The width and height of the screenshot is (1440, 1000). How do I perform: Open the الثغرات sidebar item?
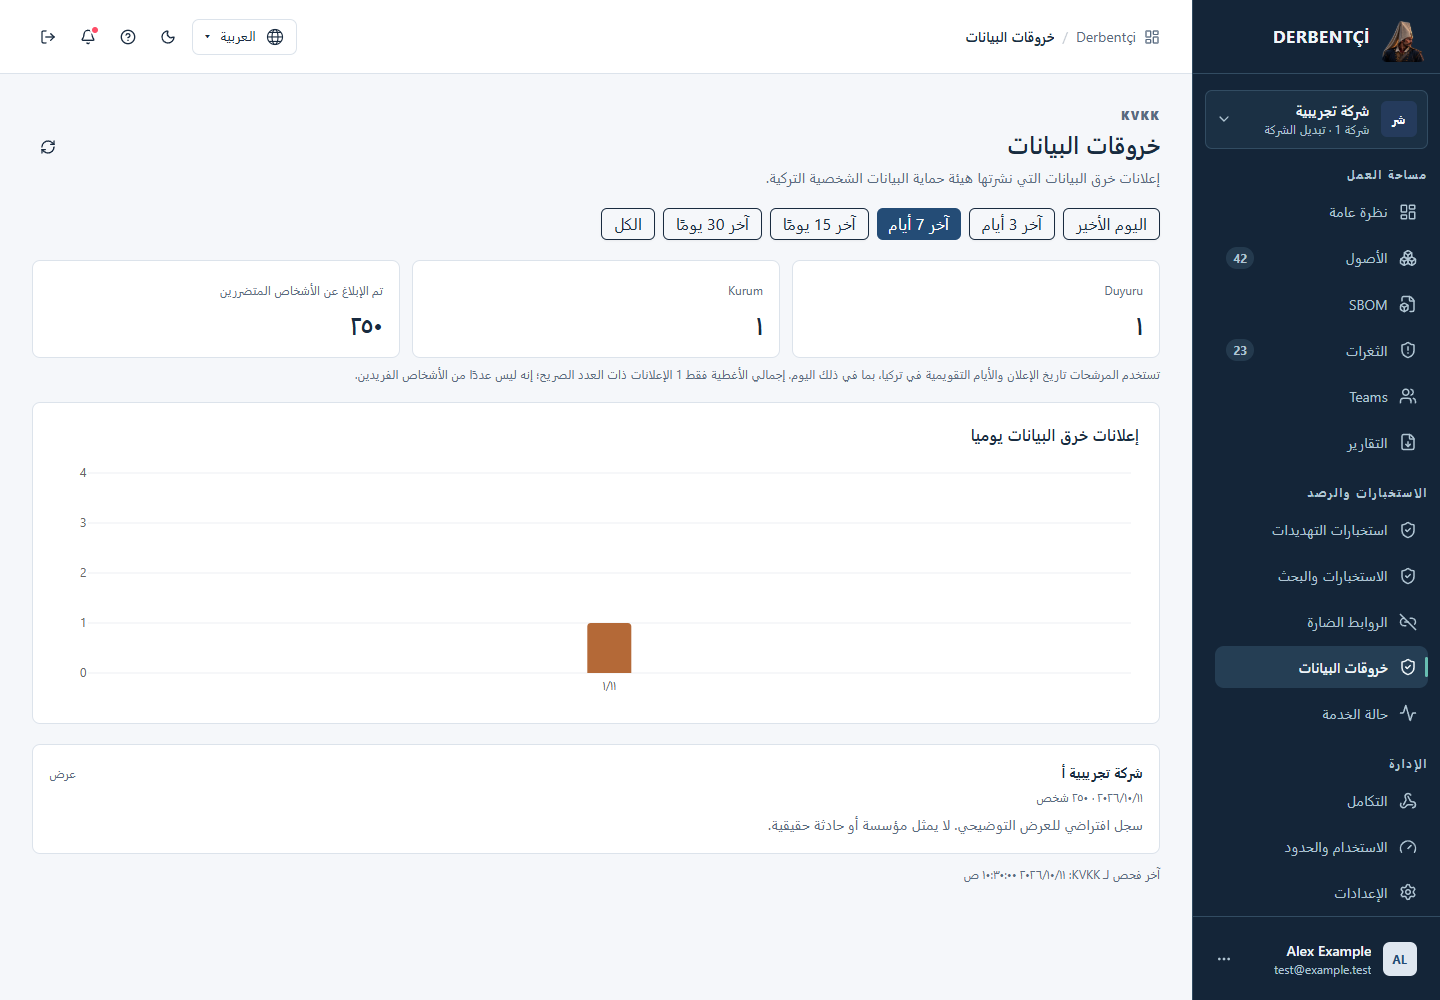(1320, 351)
